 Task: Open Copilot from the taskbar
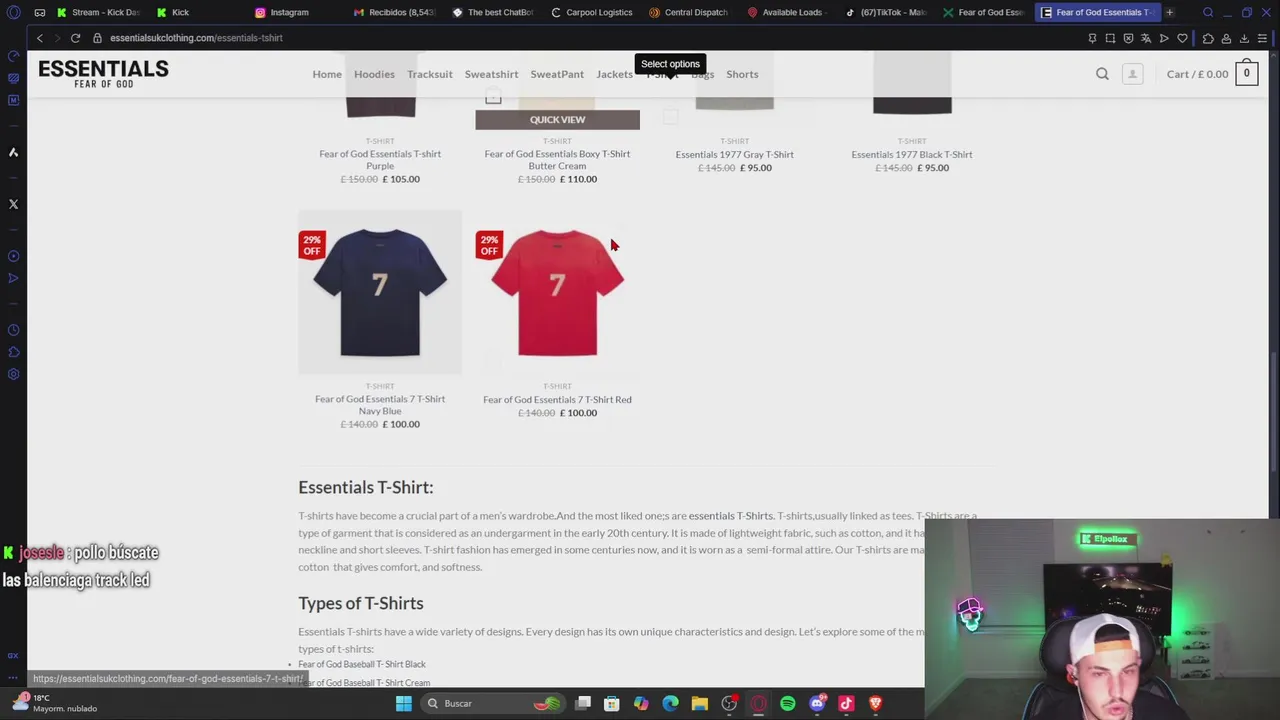(641, 703)
